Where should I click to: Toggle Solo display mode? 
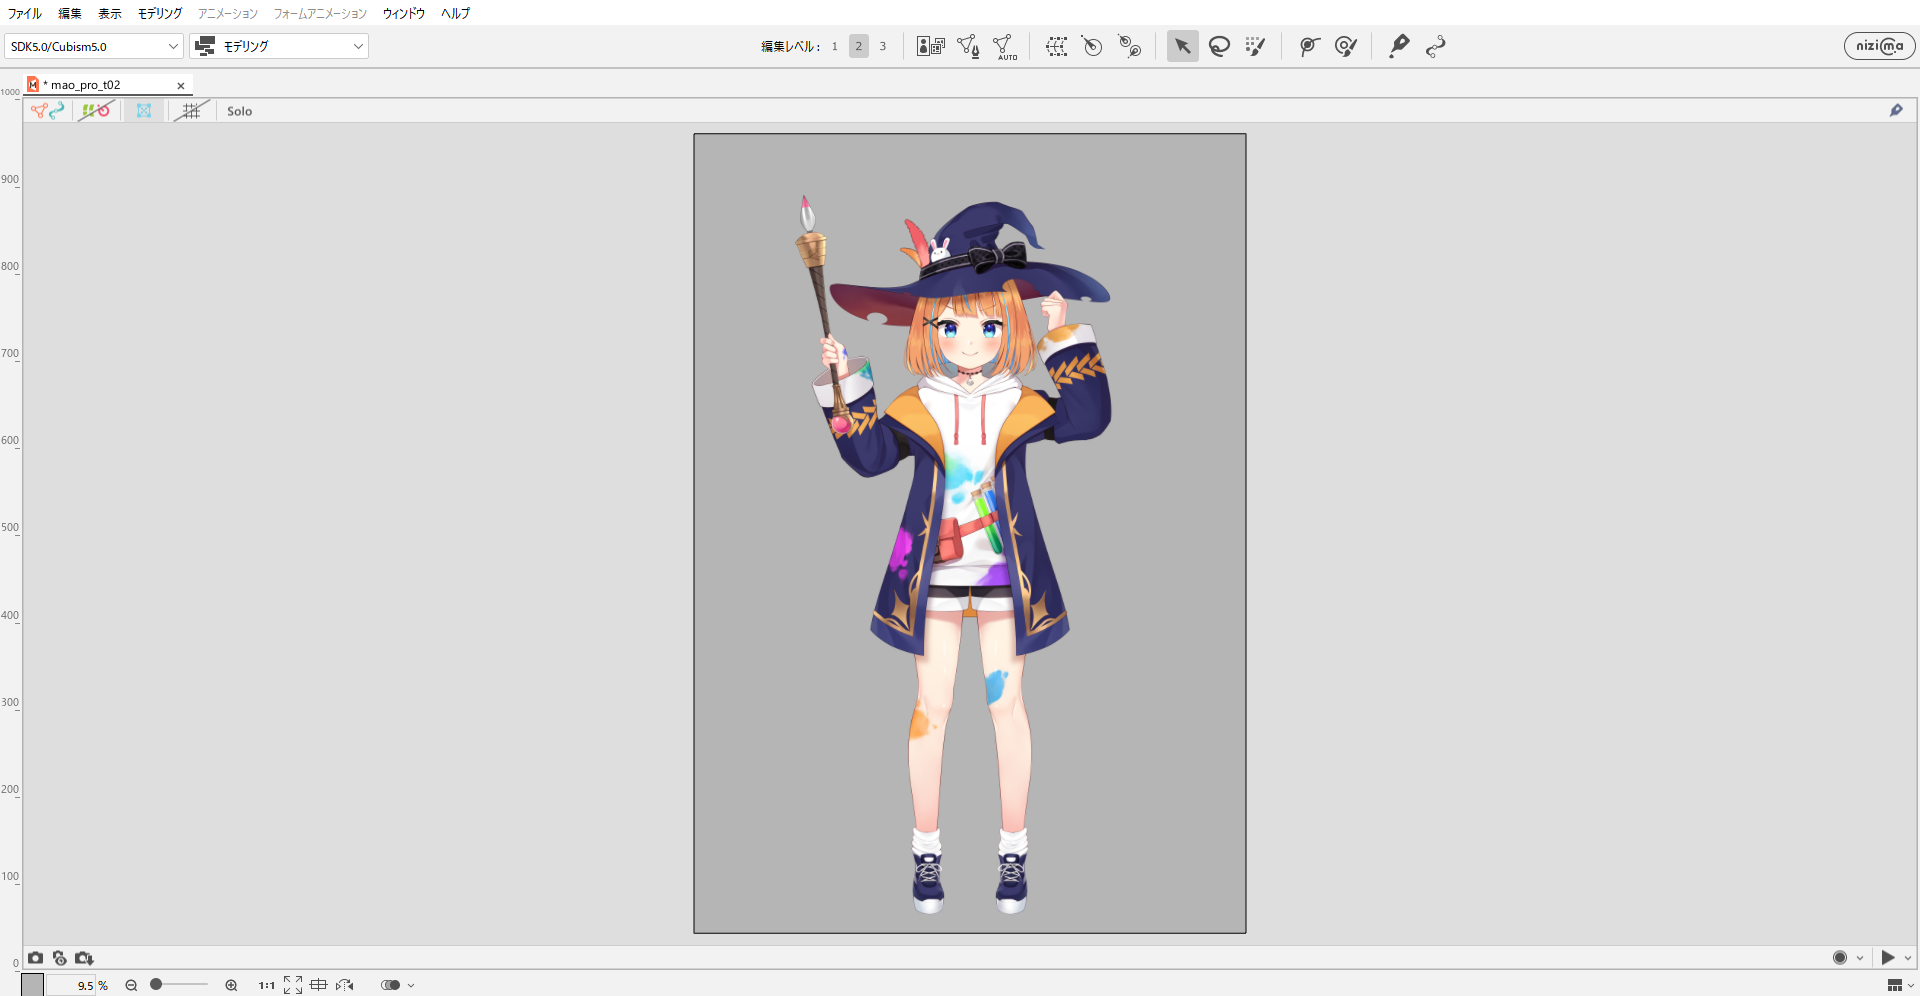[239, 111]
